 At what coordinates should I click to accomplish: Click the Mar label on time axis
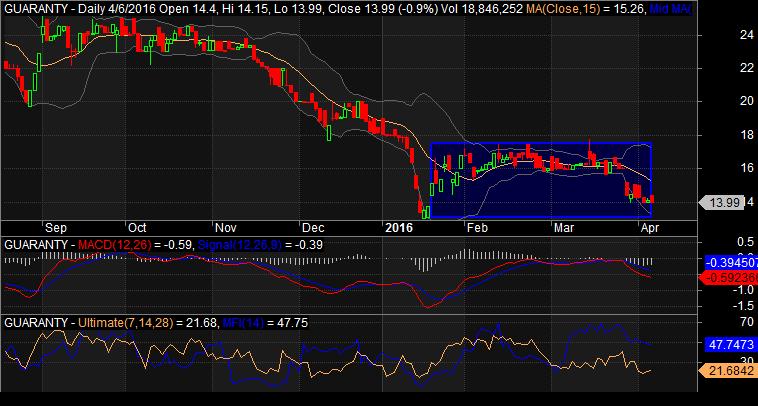click(564, 228)
